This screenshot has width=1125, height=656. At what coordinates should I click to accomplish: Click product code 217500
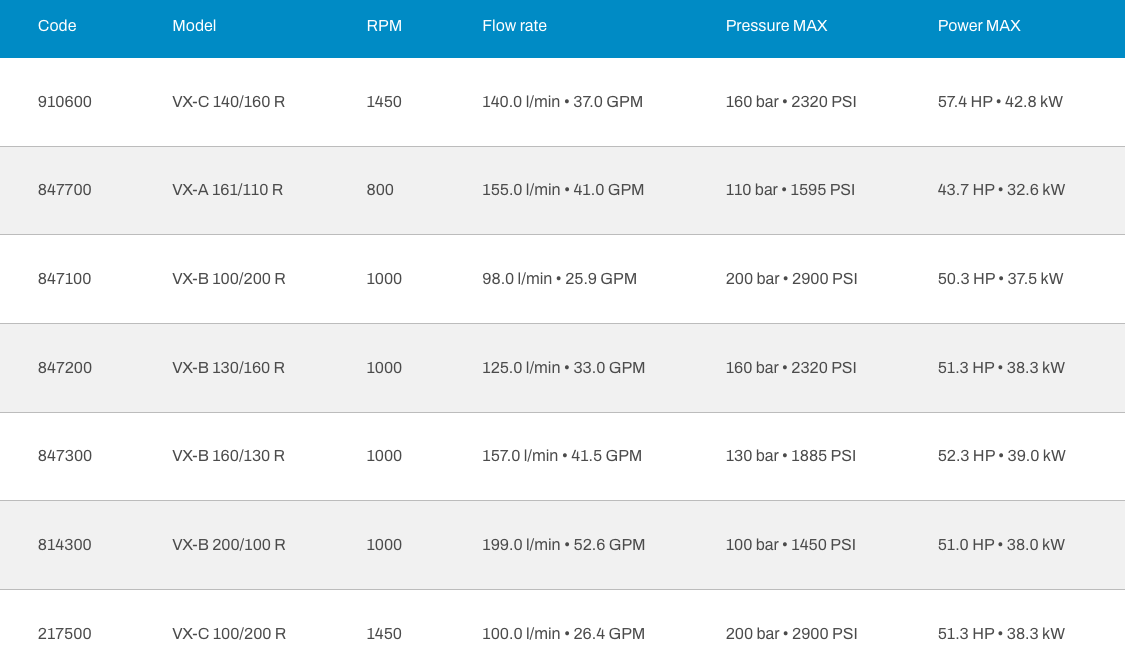coord(65,634)
